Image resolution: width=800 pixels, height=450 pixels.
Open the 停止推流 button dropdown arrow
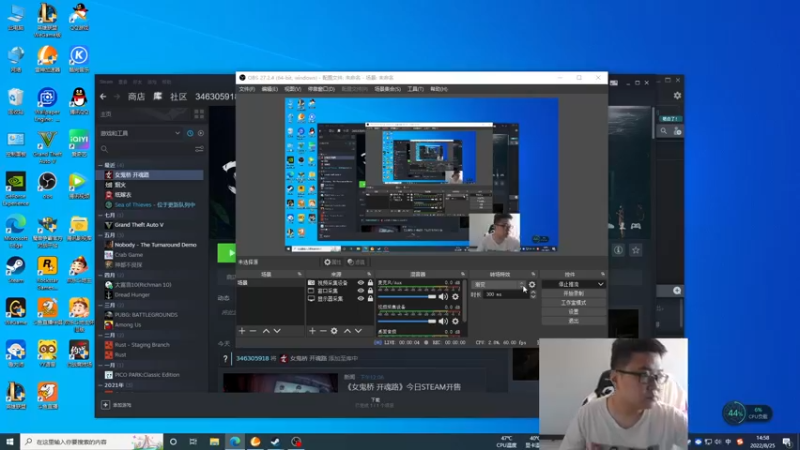coord(601,284)
